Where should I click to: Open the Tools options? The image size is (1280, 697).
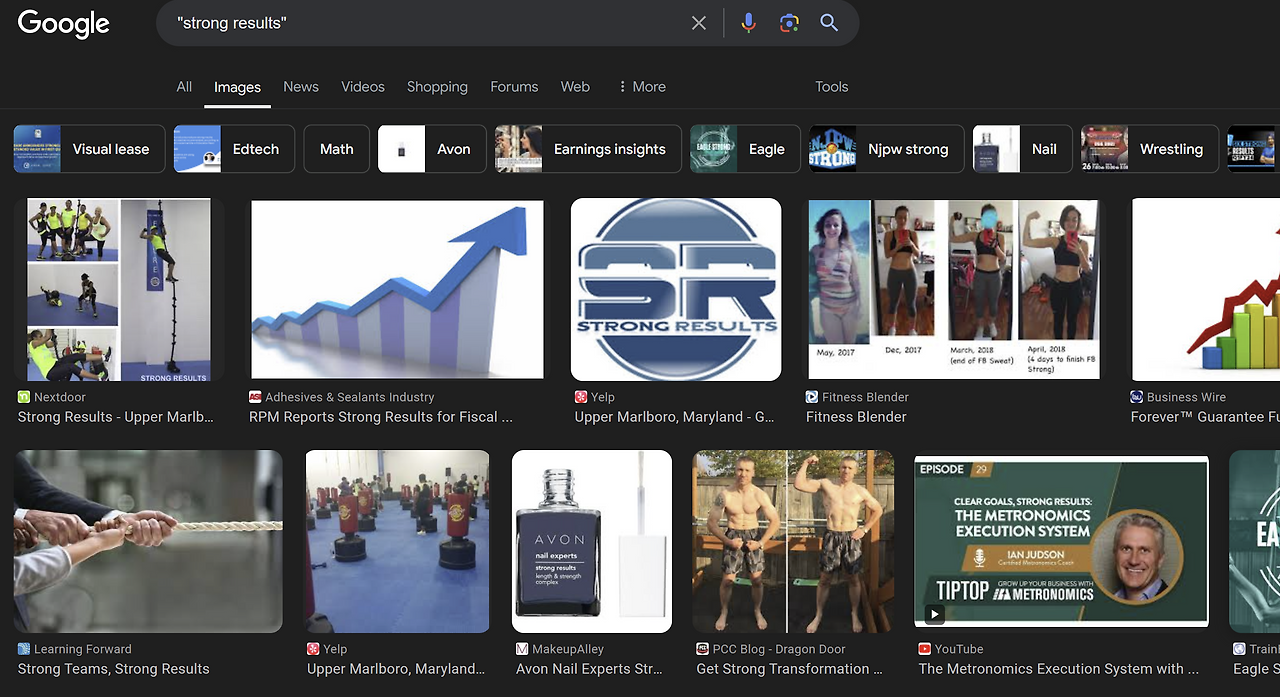click(x=832, y=87)
